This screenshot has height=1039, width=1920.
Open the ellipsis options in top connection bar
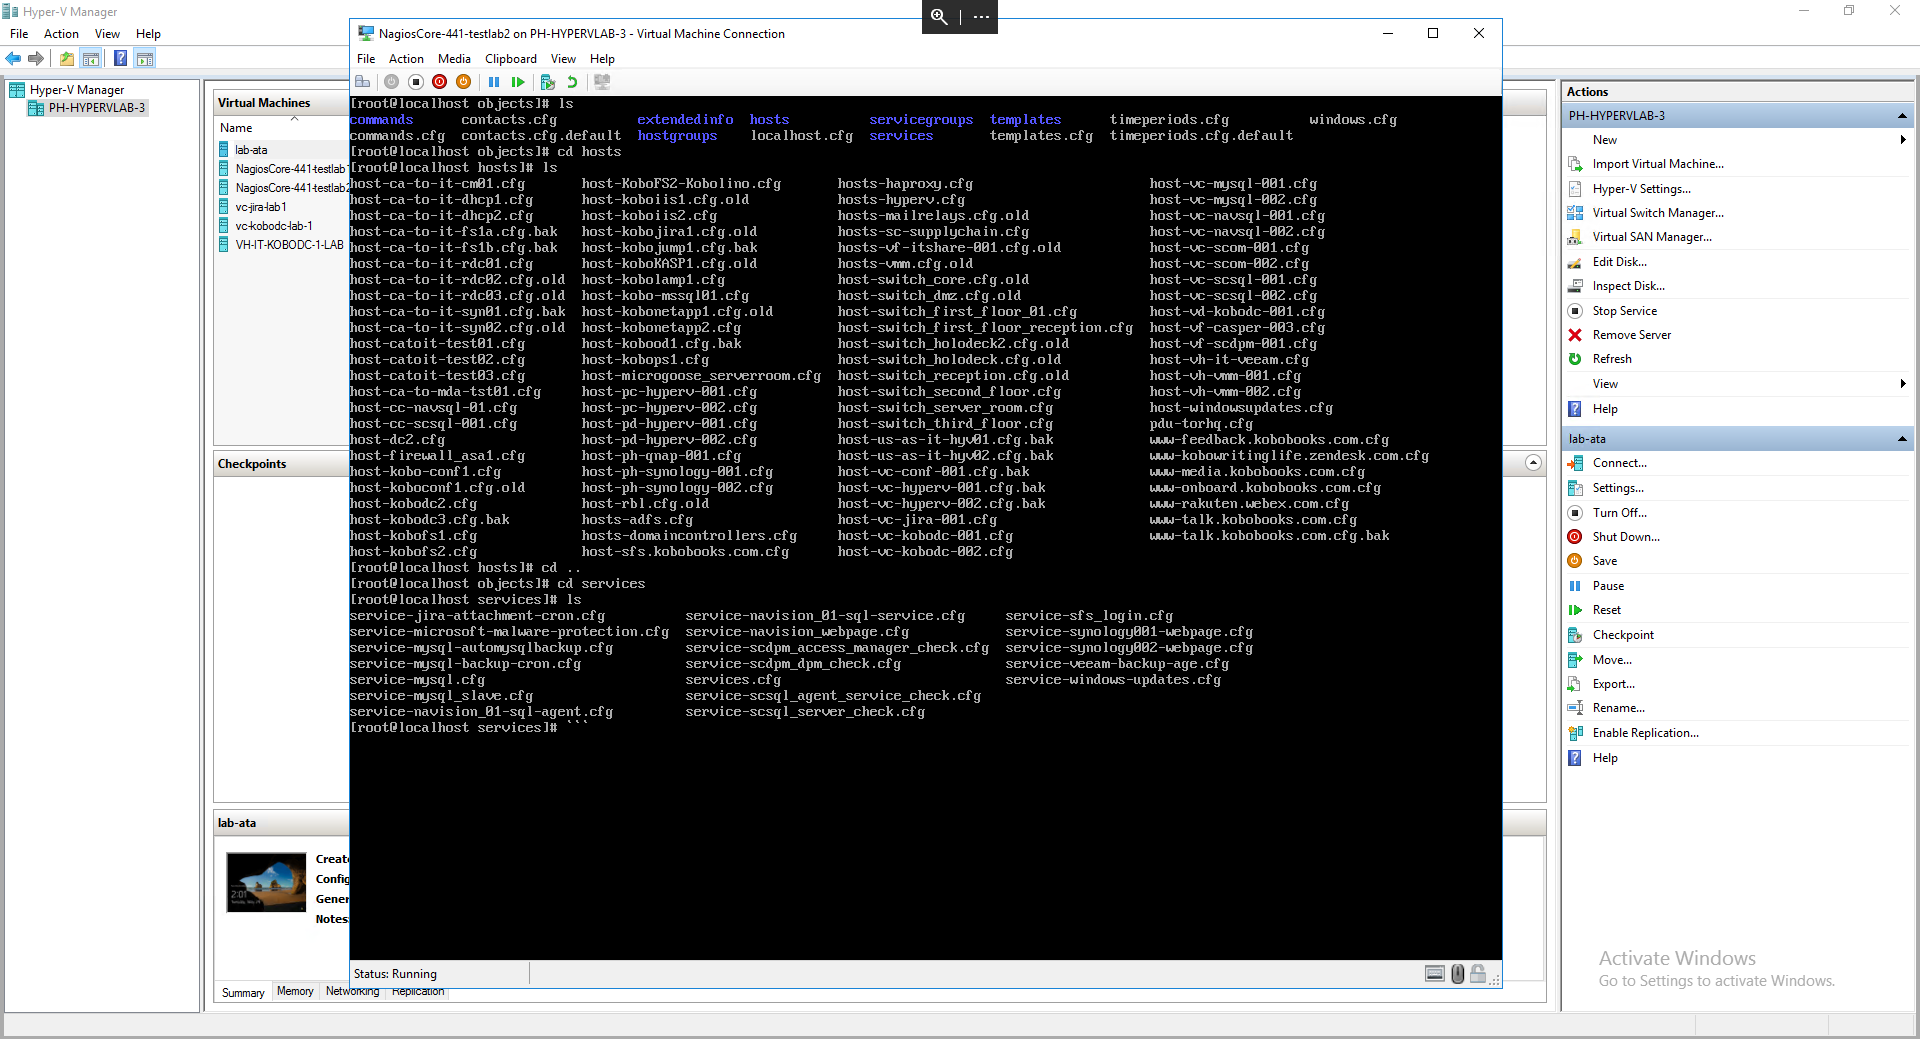click(x=981, y=16)
